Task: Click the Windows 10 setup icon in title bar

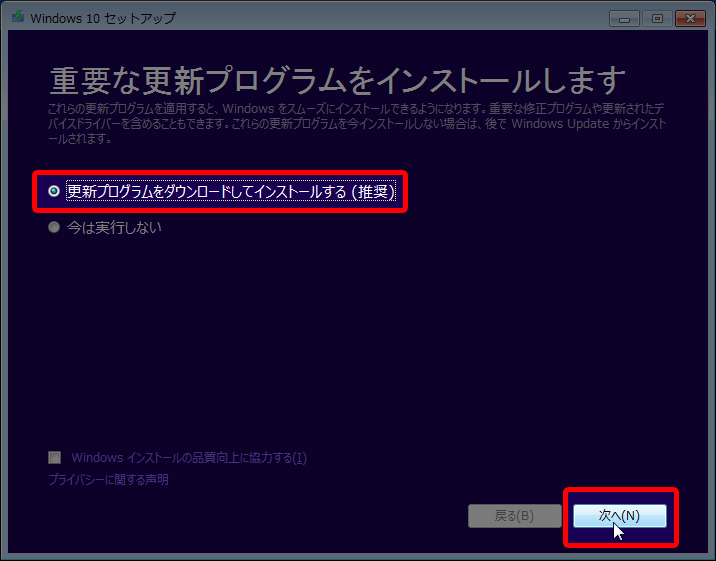Action: [15, 17]
